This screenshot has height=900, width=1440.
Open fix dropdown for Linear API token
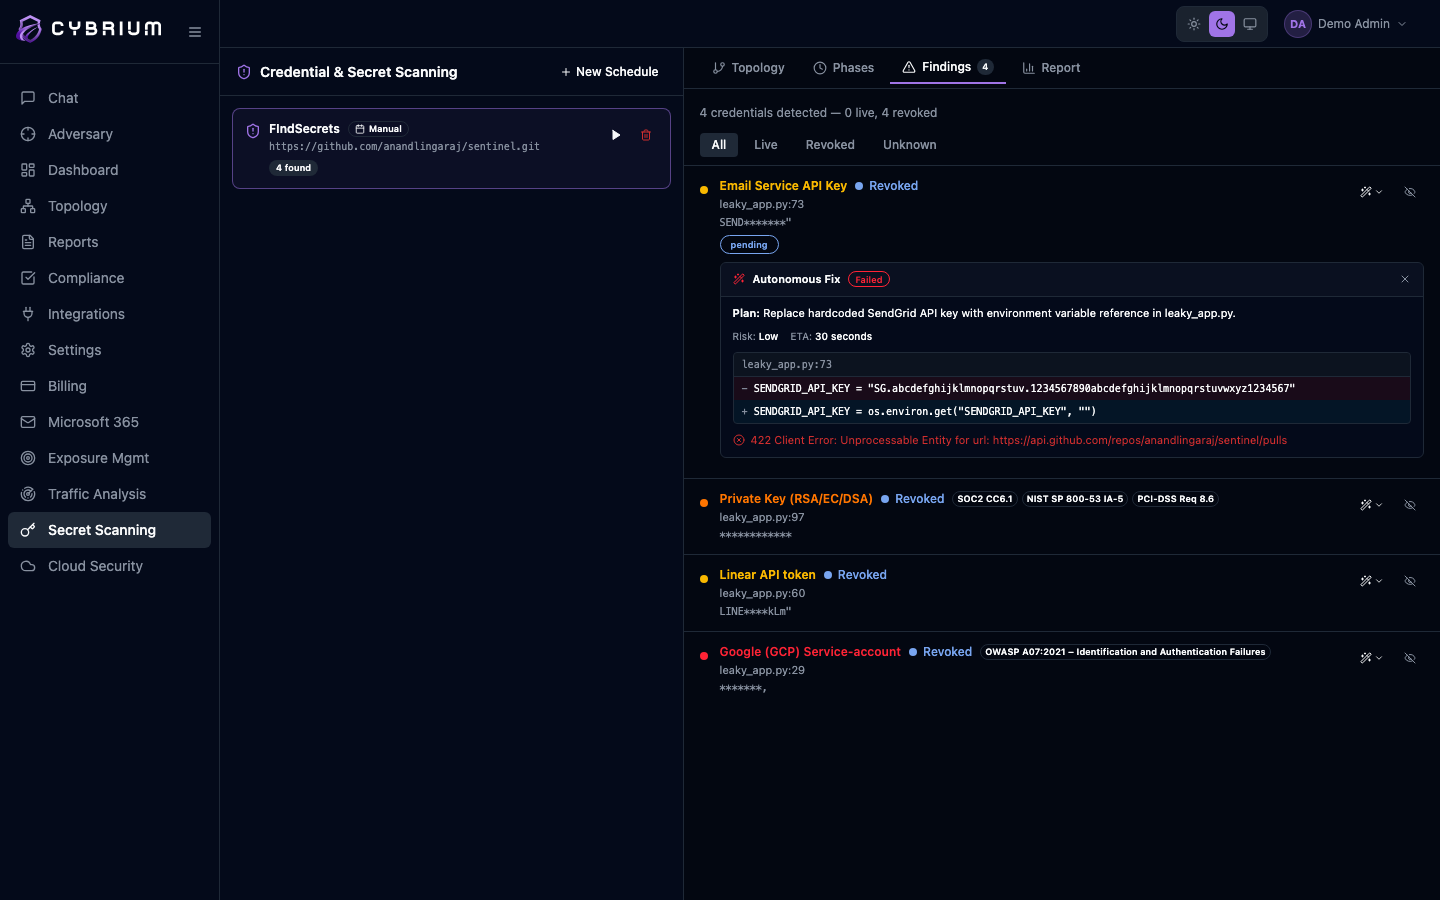click(x=1371, y=581)
